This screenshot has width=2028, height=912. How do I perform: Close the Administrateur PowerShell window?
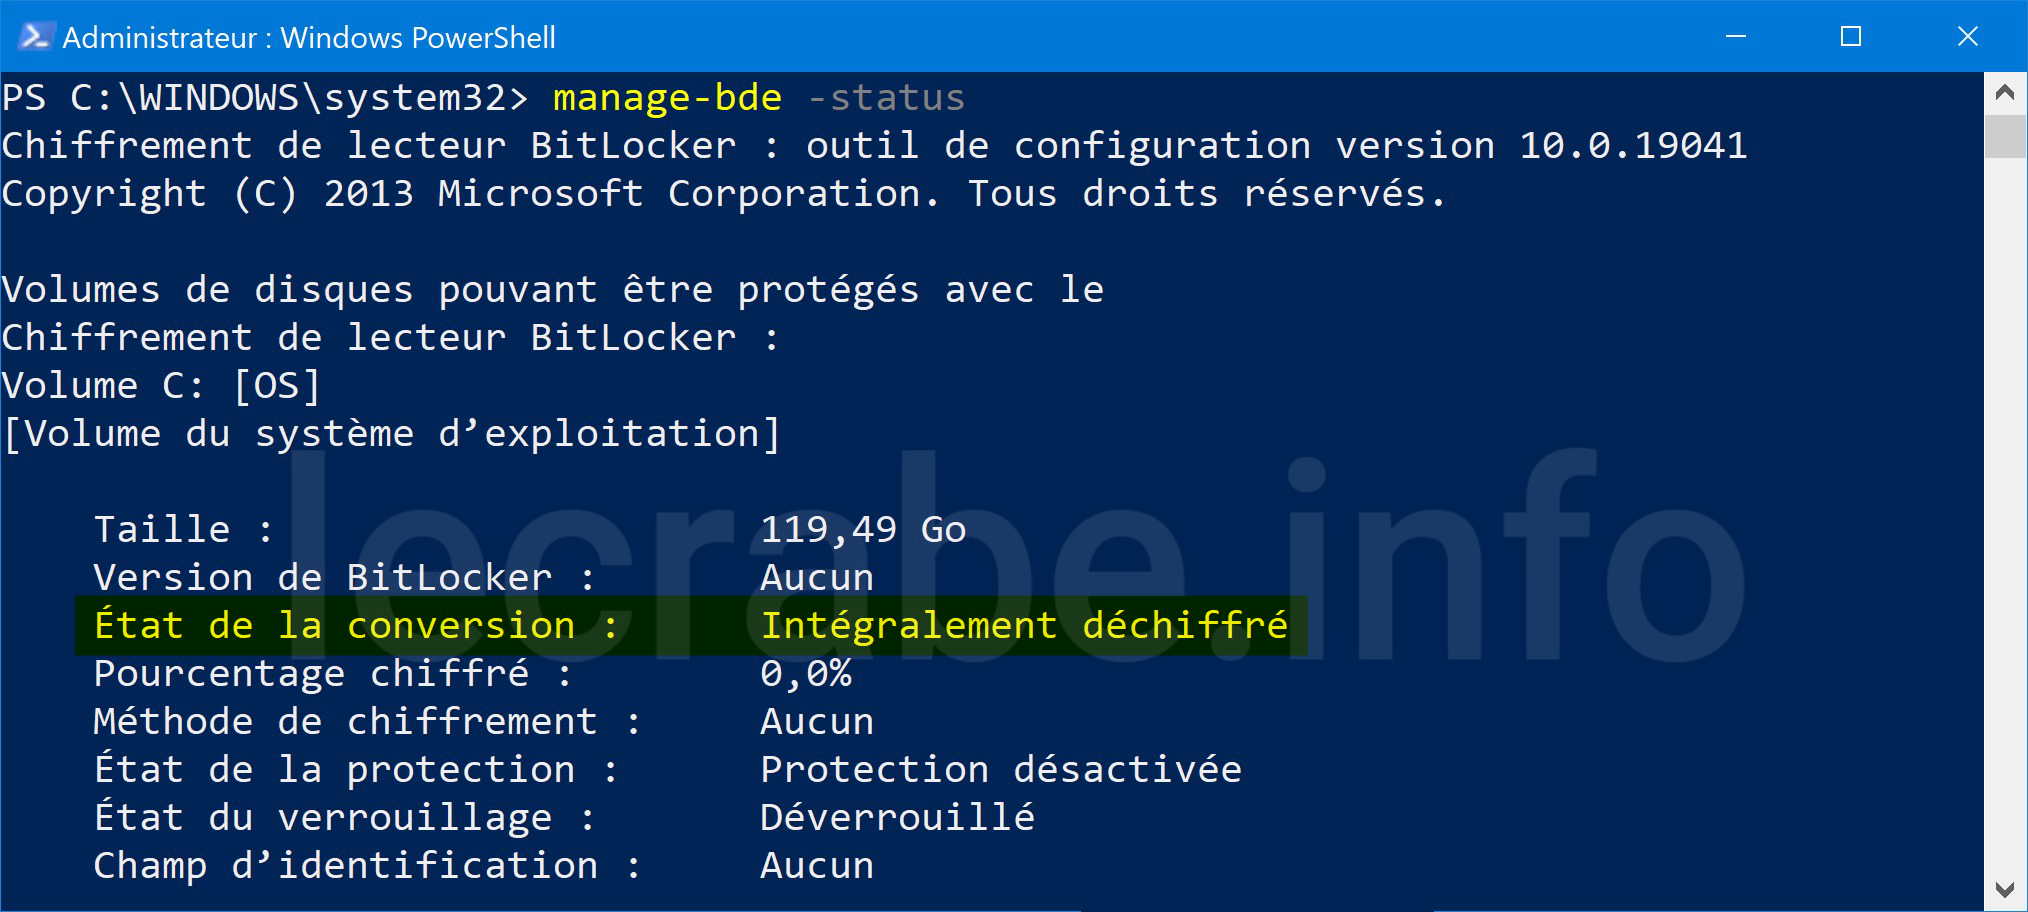point(1967,37)
